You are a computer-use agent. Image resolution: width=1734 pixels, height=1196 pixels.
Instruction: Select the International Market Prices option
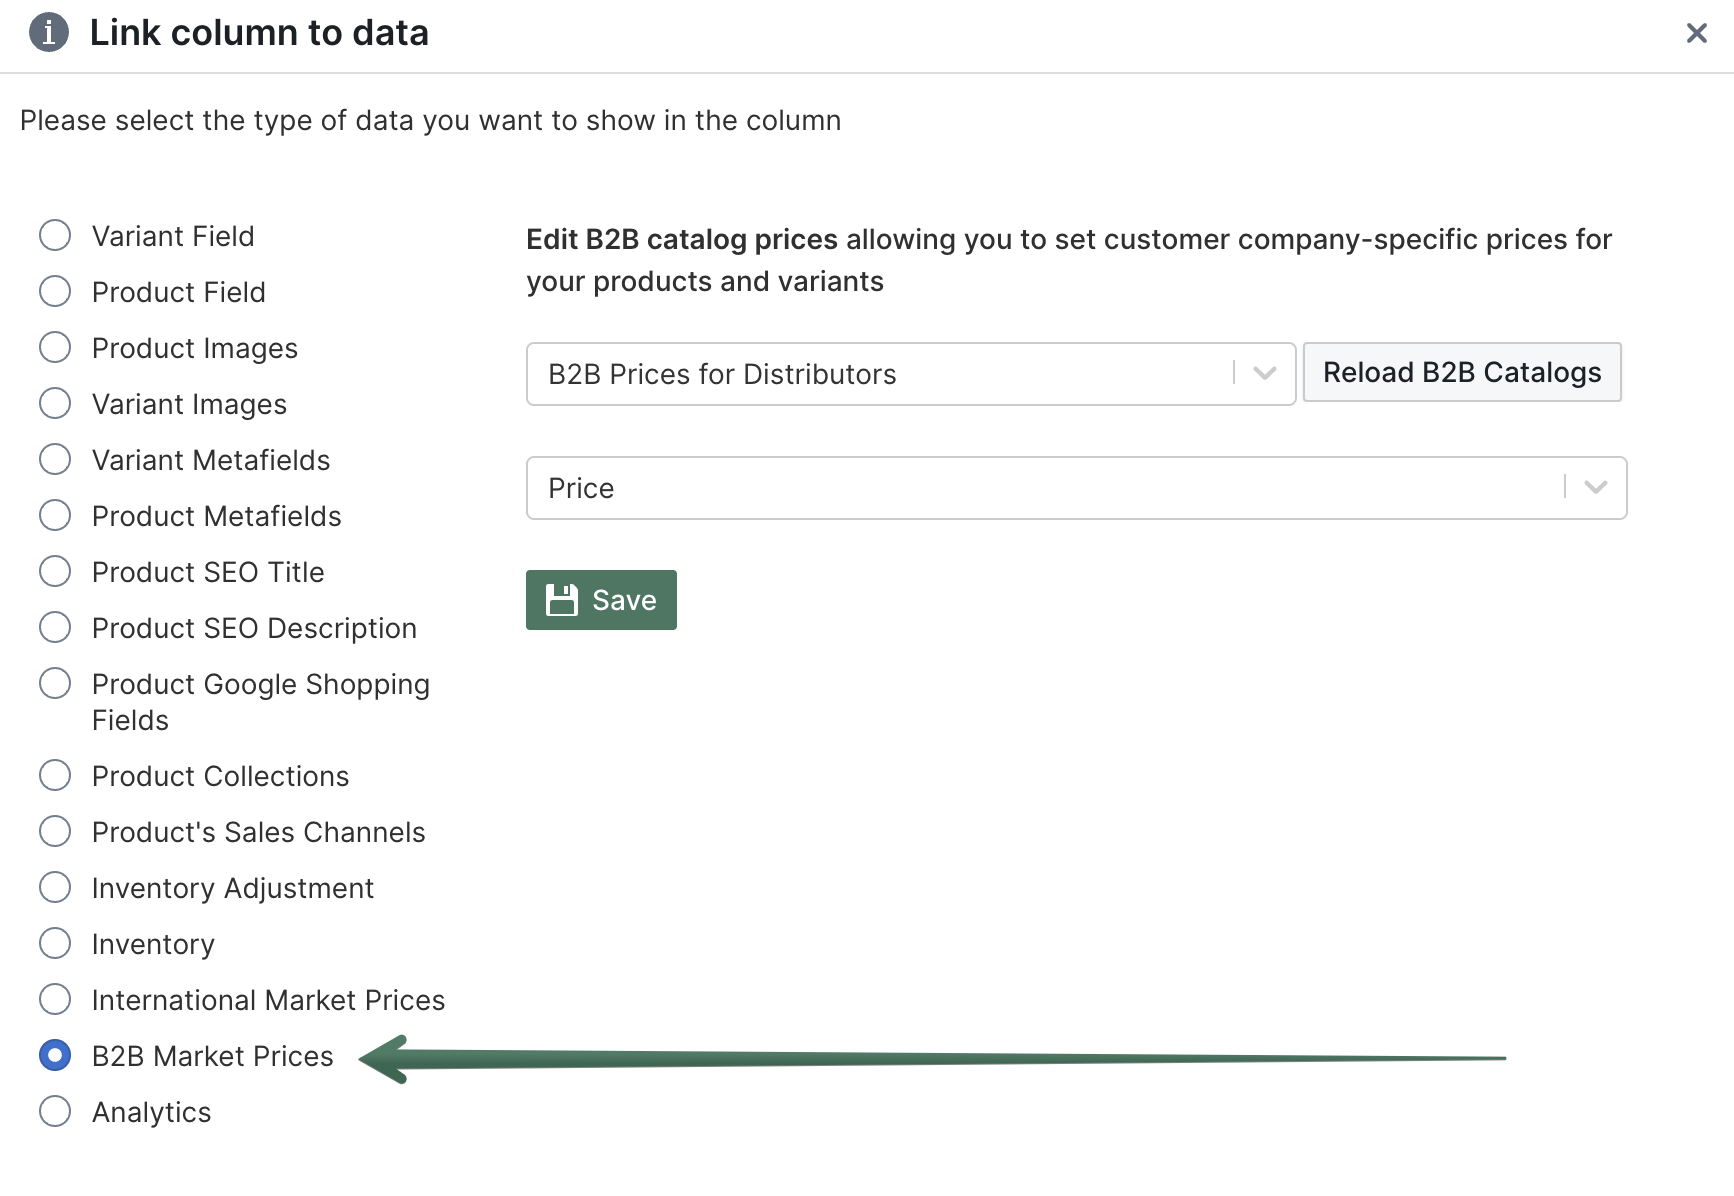point(55,999)
